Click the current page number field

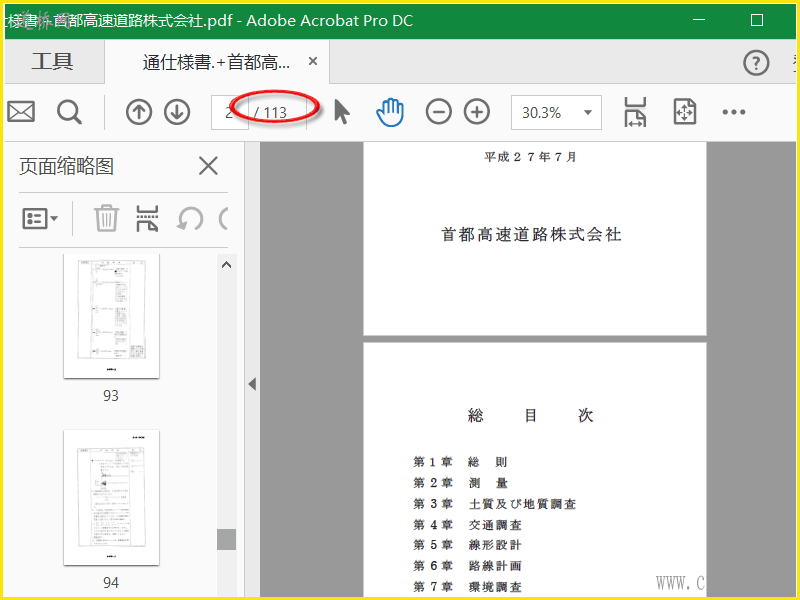pyautogui.click(x=230, y=112)
